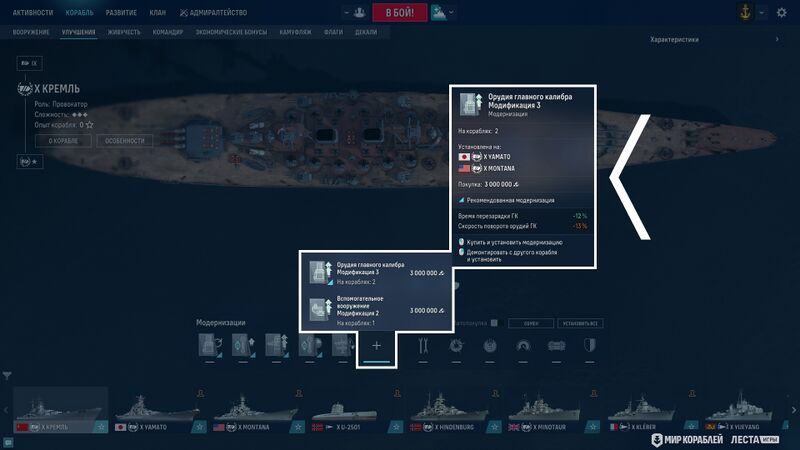Open the third modernization slot icon
The height and width of the screenshot is (450, 800).
(x=277, y=345)
